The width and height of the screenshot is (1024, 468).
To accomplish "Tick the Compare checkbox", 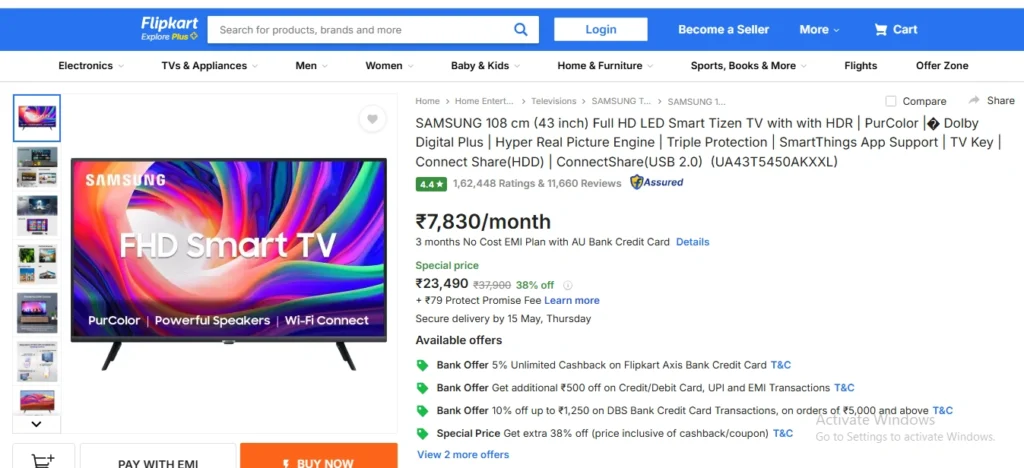I will click(891, 101).
